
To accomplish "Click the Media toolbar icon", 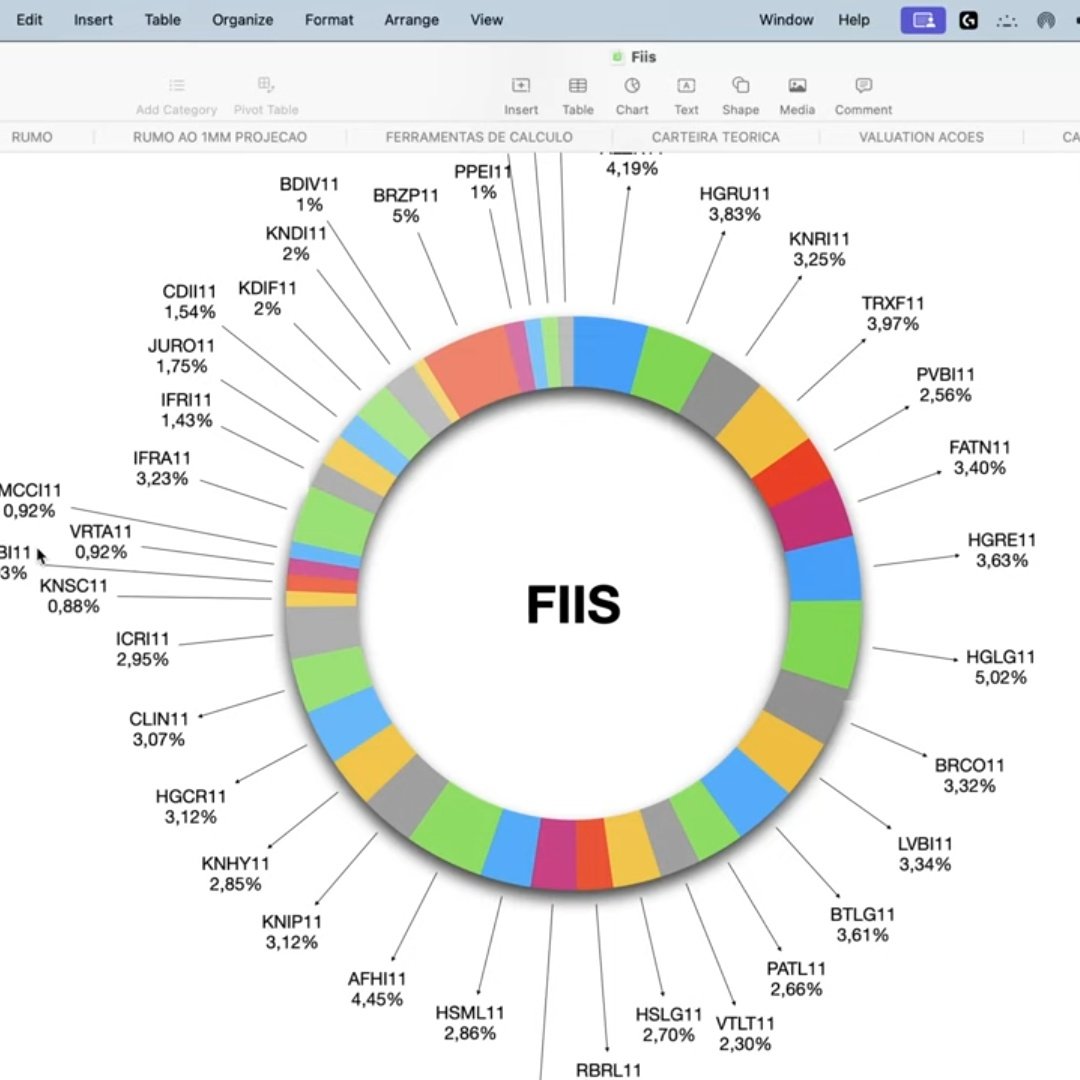I will click(x=797, y=85).
